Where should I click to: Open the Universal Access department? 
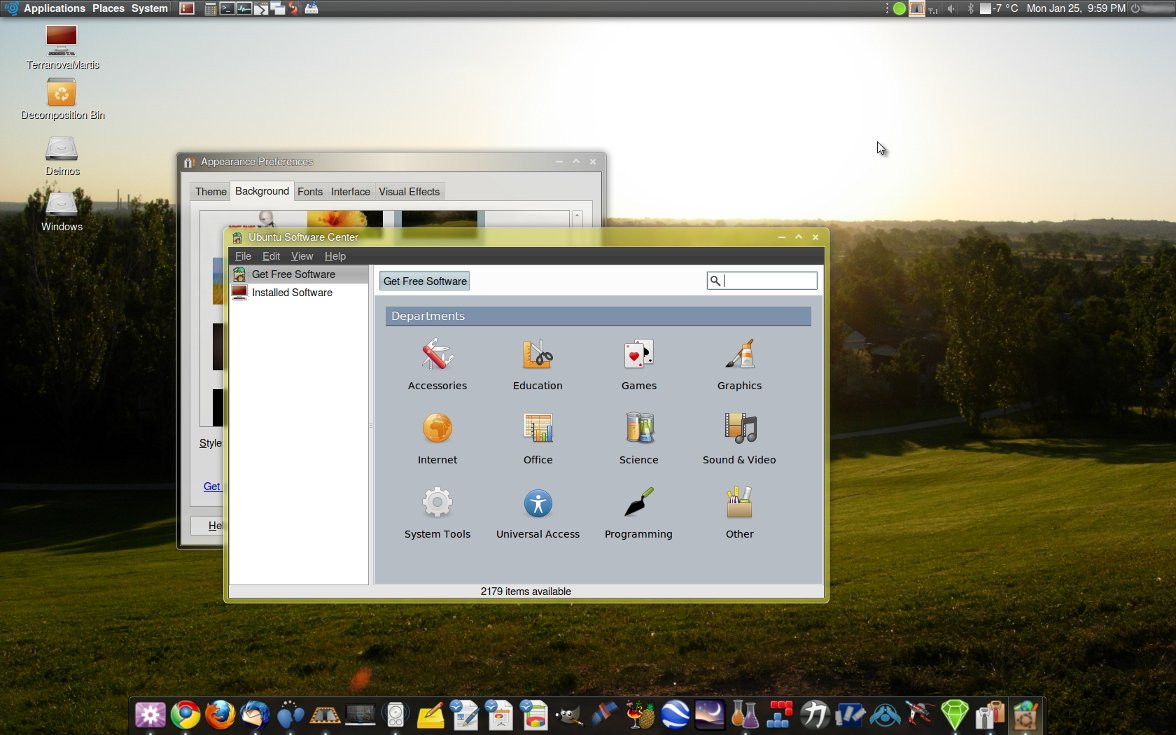tap(538, 513)
